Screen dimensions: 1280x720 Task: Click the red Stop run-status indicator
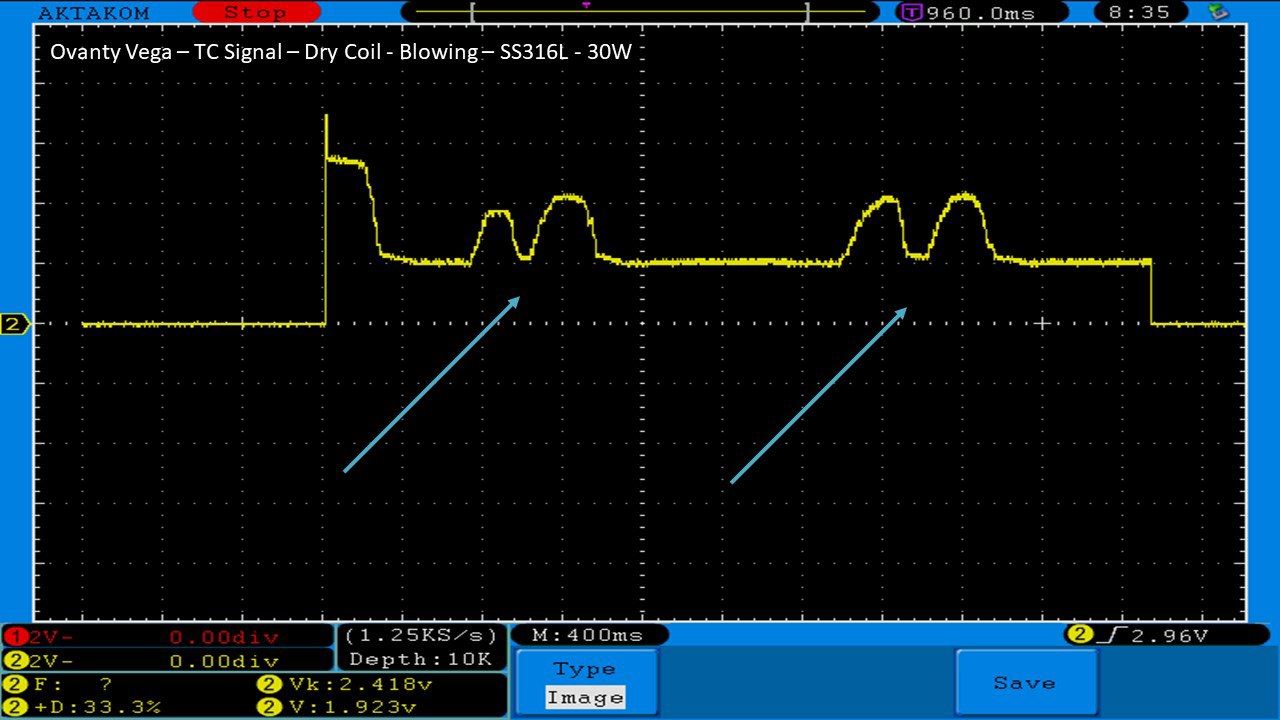(256, 13)
